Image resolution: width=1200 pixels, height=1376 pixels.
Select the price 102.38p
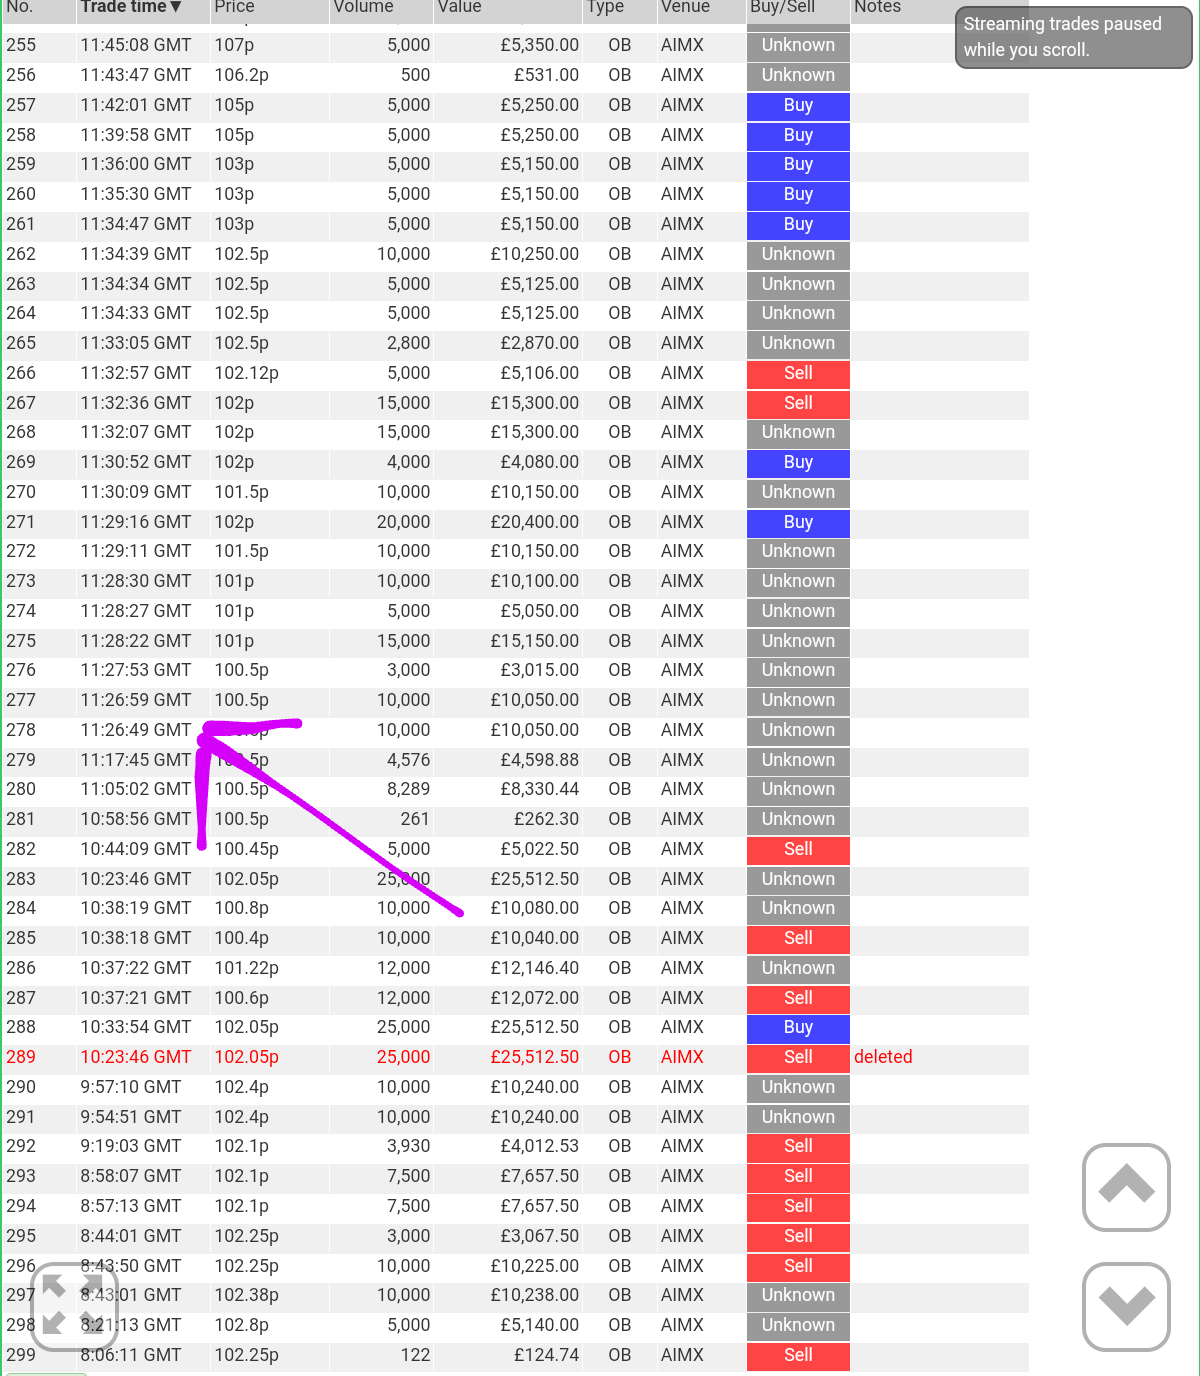[246, 1295]
